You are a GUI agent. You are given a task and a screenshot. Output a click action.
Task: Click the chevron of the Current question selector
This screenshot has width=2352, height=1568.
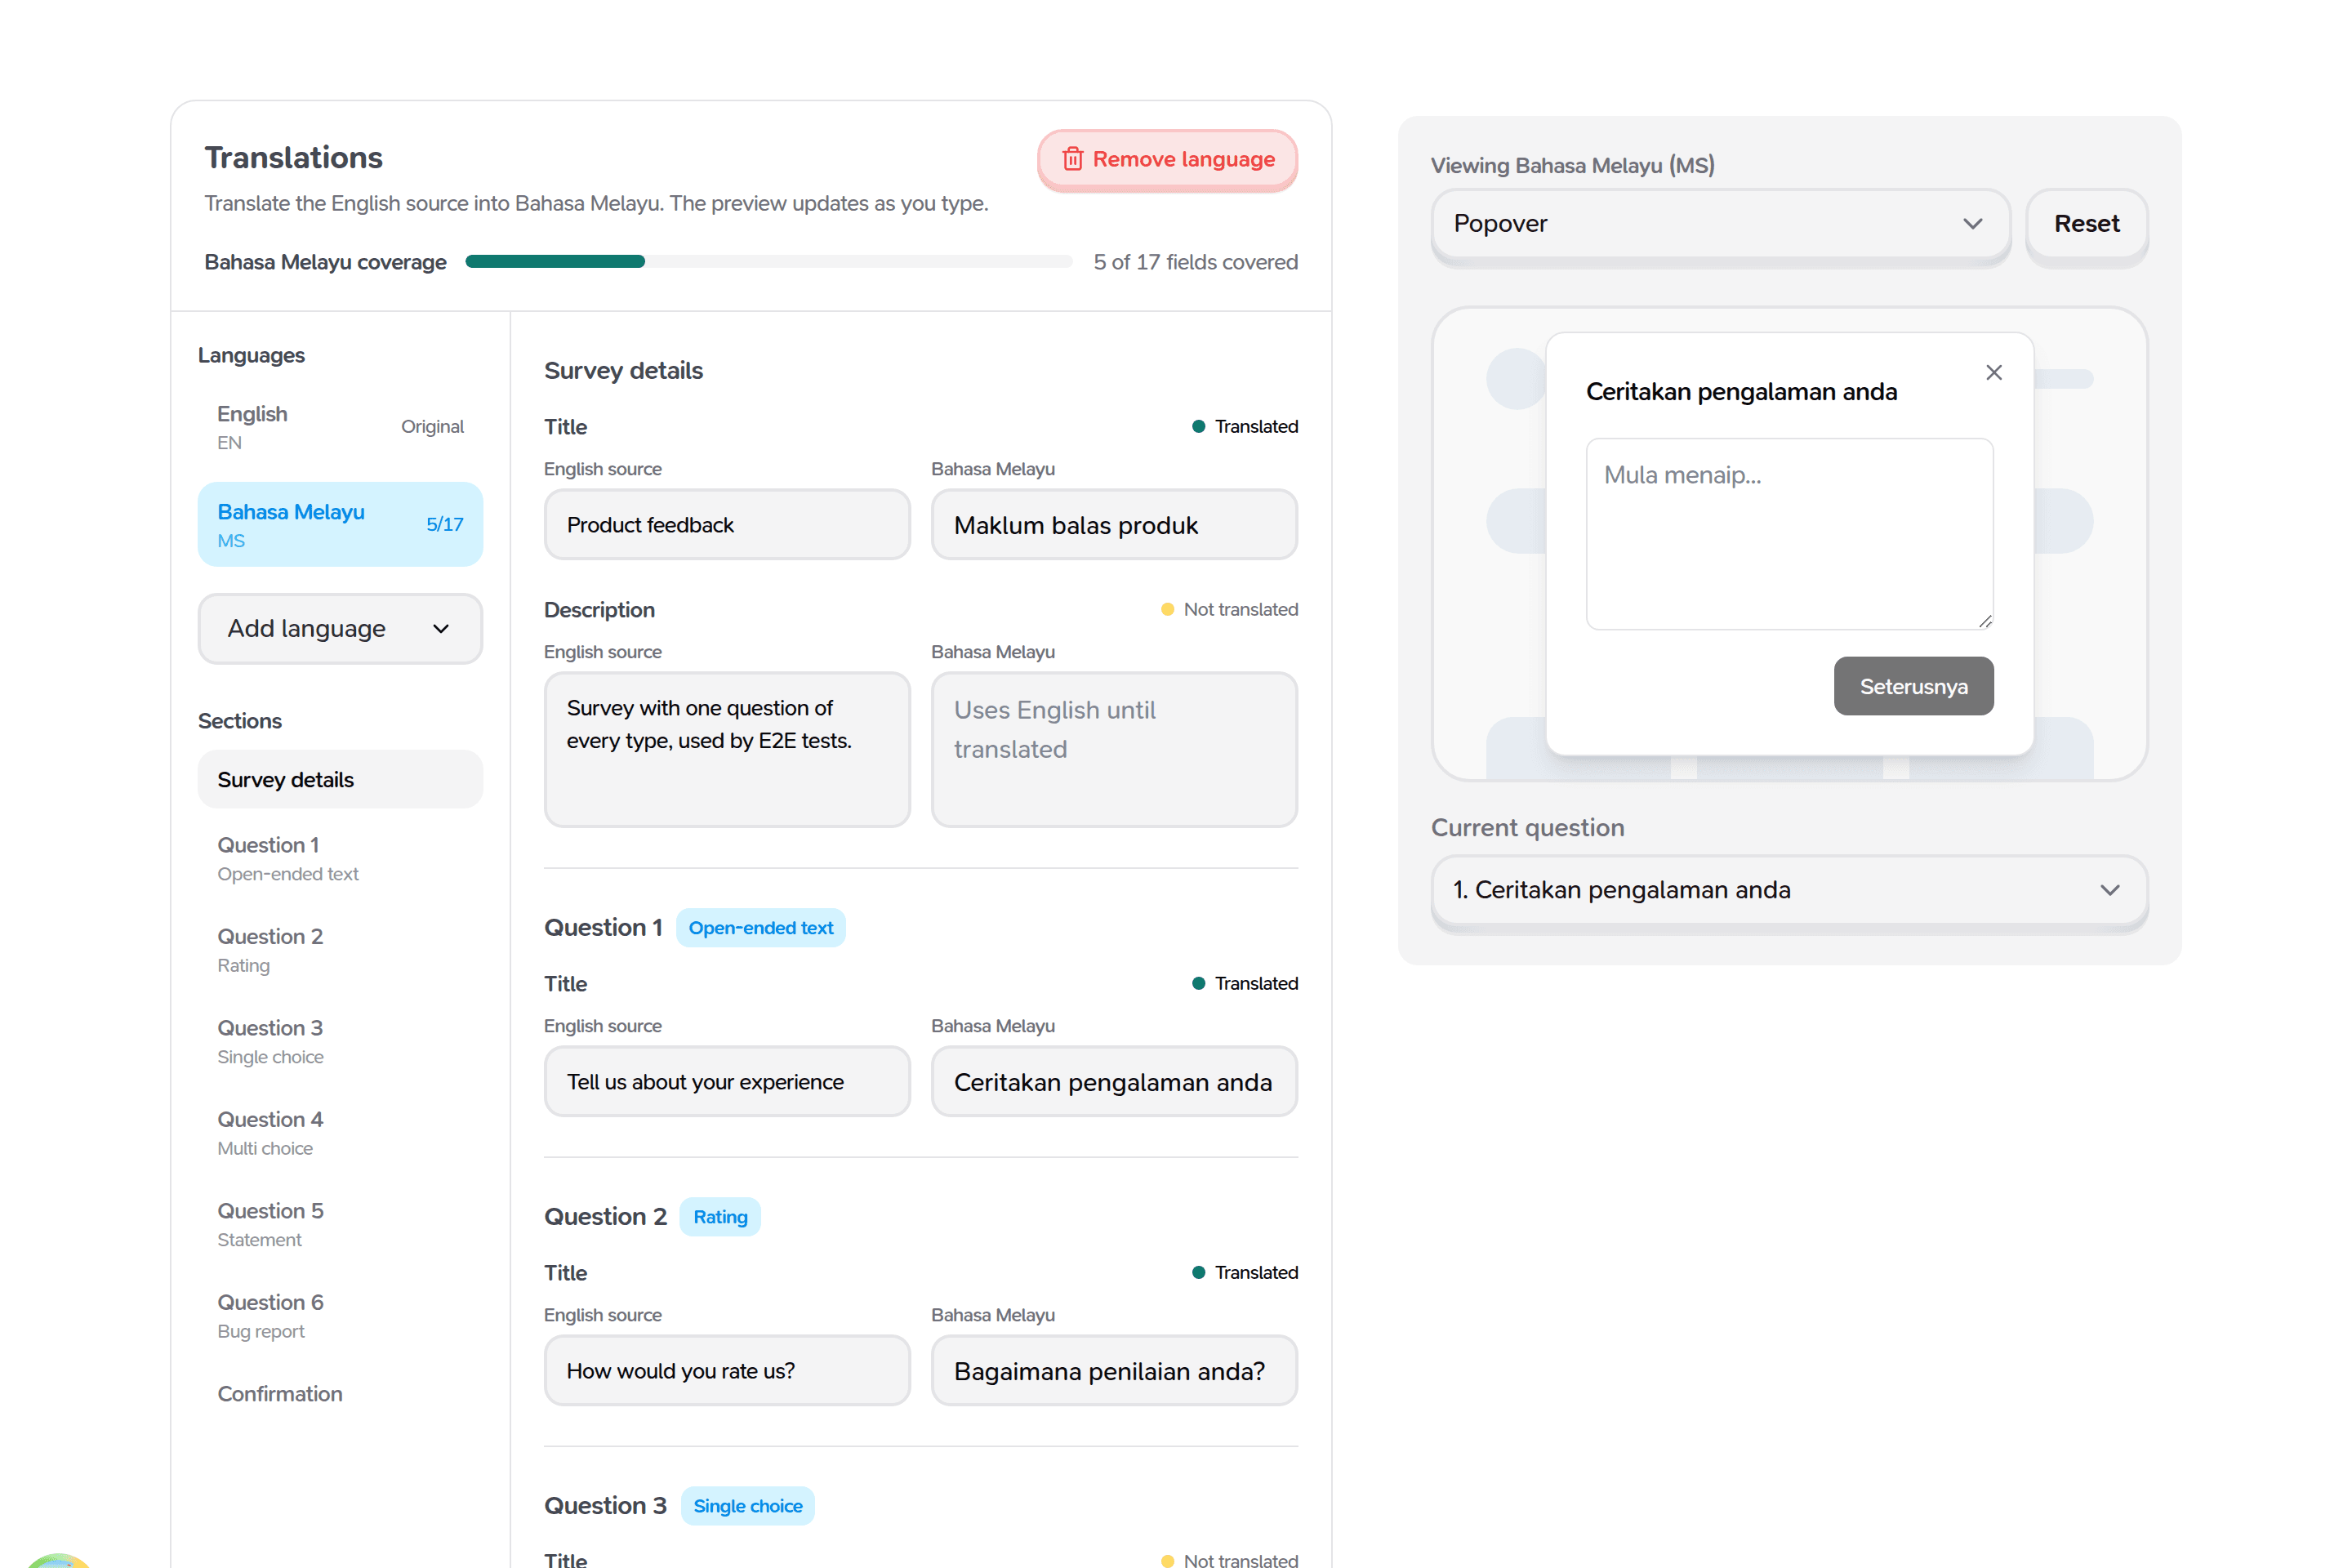click(2110, 890)
